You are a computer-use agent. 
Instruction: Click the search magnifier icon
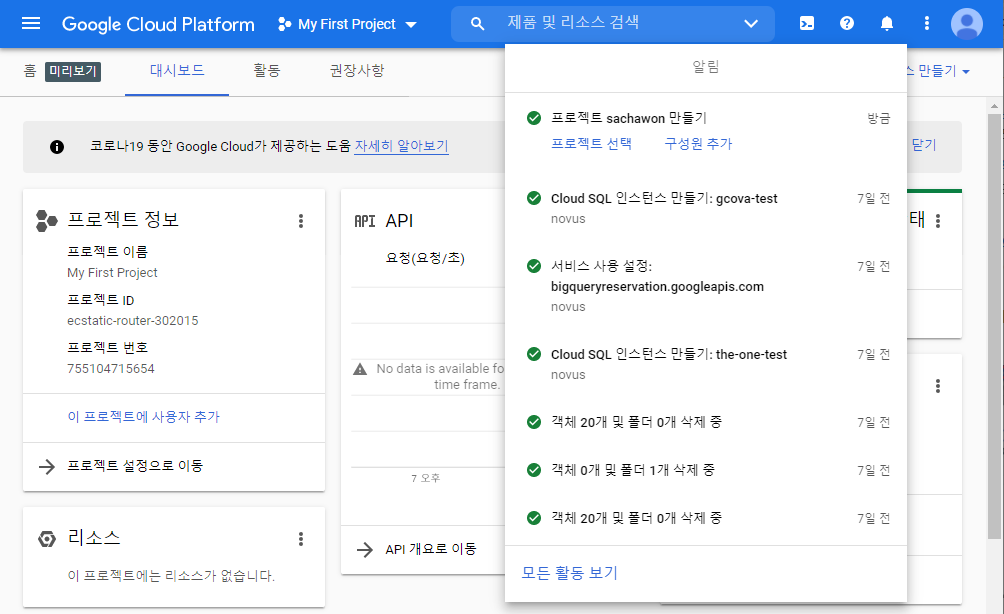(477, 24)
